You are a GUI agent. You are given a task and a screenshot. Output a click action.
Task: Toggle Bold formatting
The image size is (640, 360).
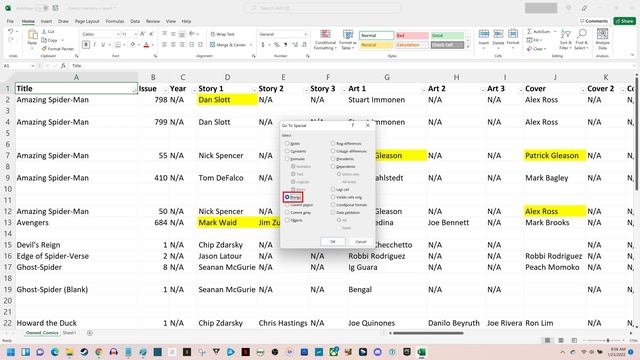(86, 45)
